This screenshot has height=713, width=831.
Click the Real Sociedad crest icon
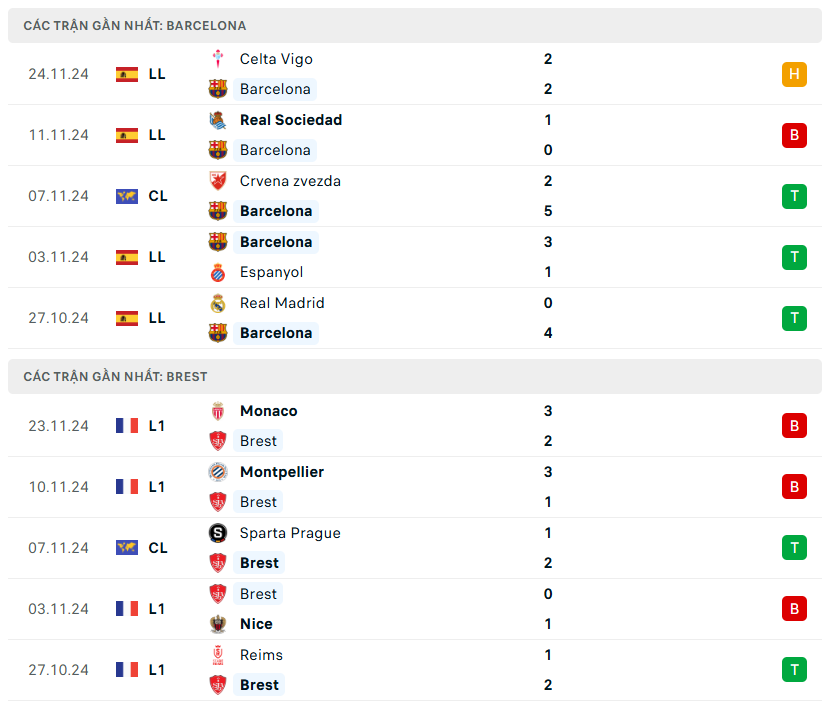click(217, 120)
